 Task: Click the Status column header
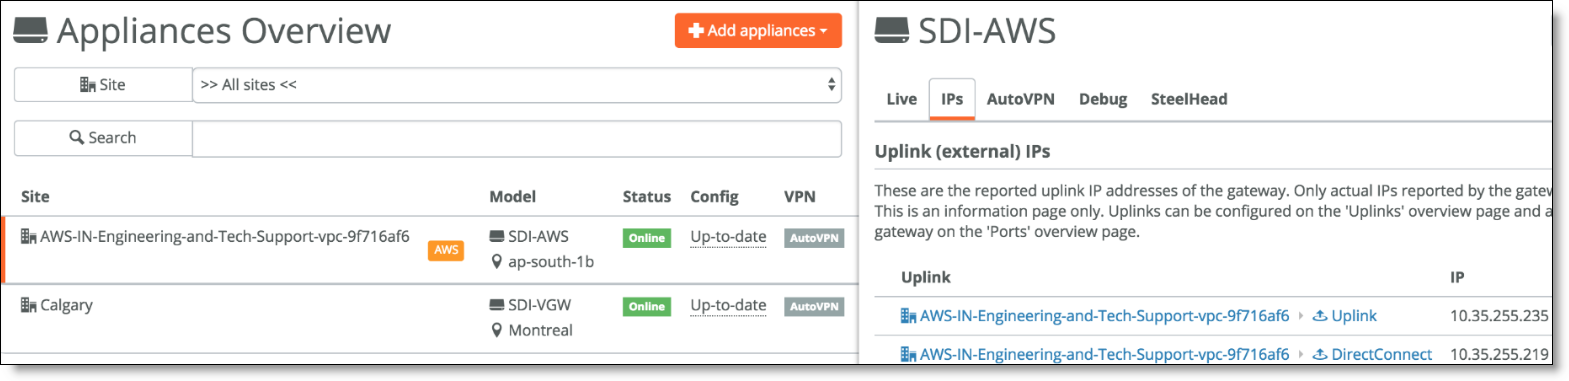(x=646, y=197)
